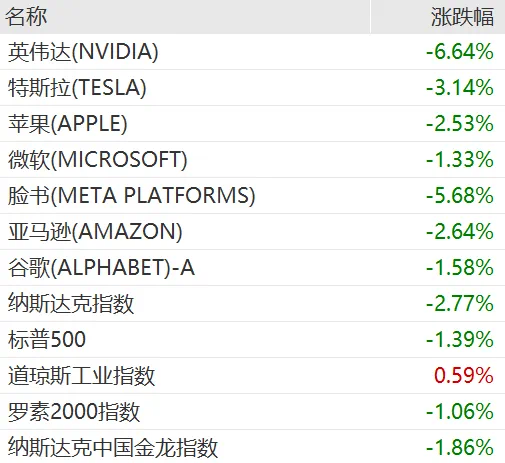Open the 道琼斯工业指数 row
The height and width of the screenshot is (463, 505).
[x=252, y=376]
